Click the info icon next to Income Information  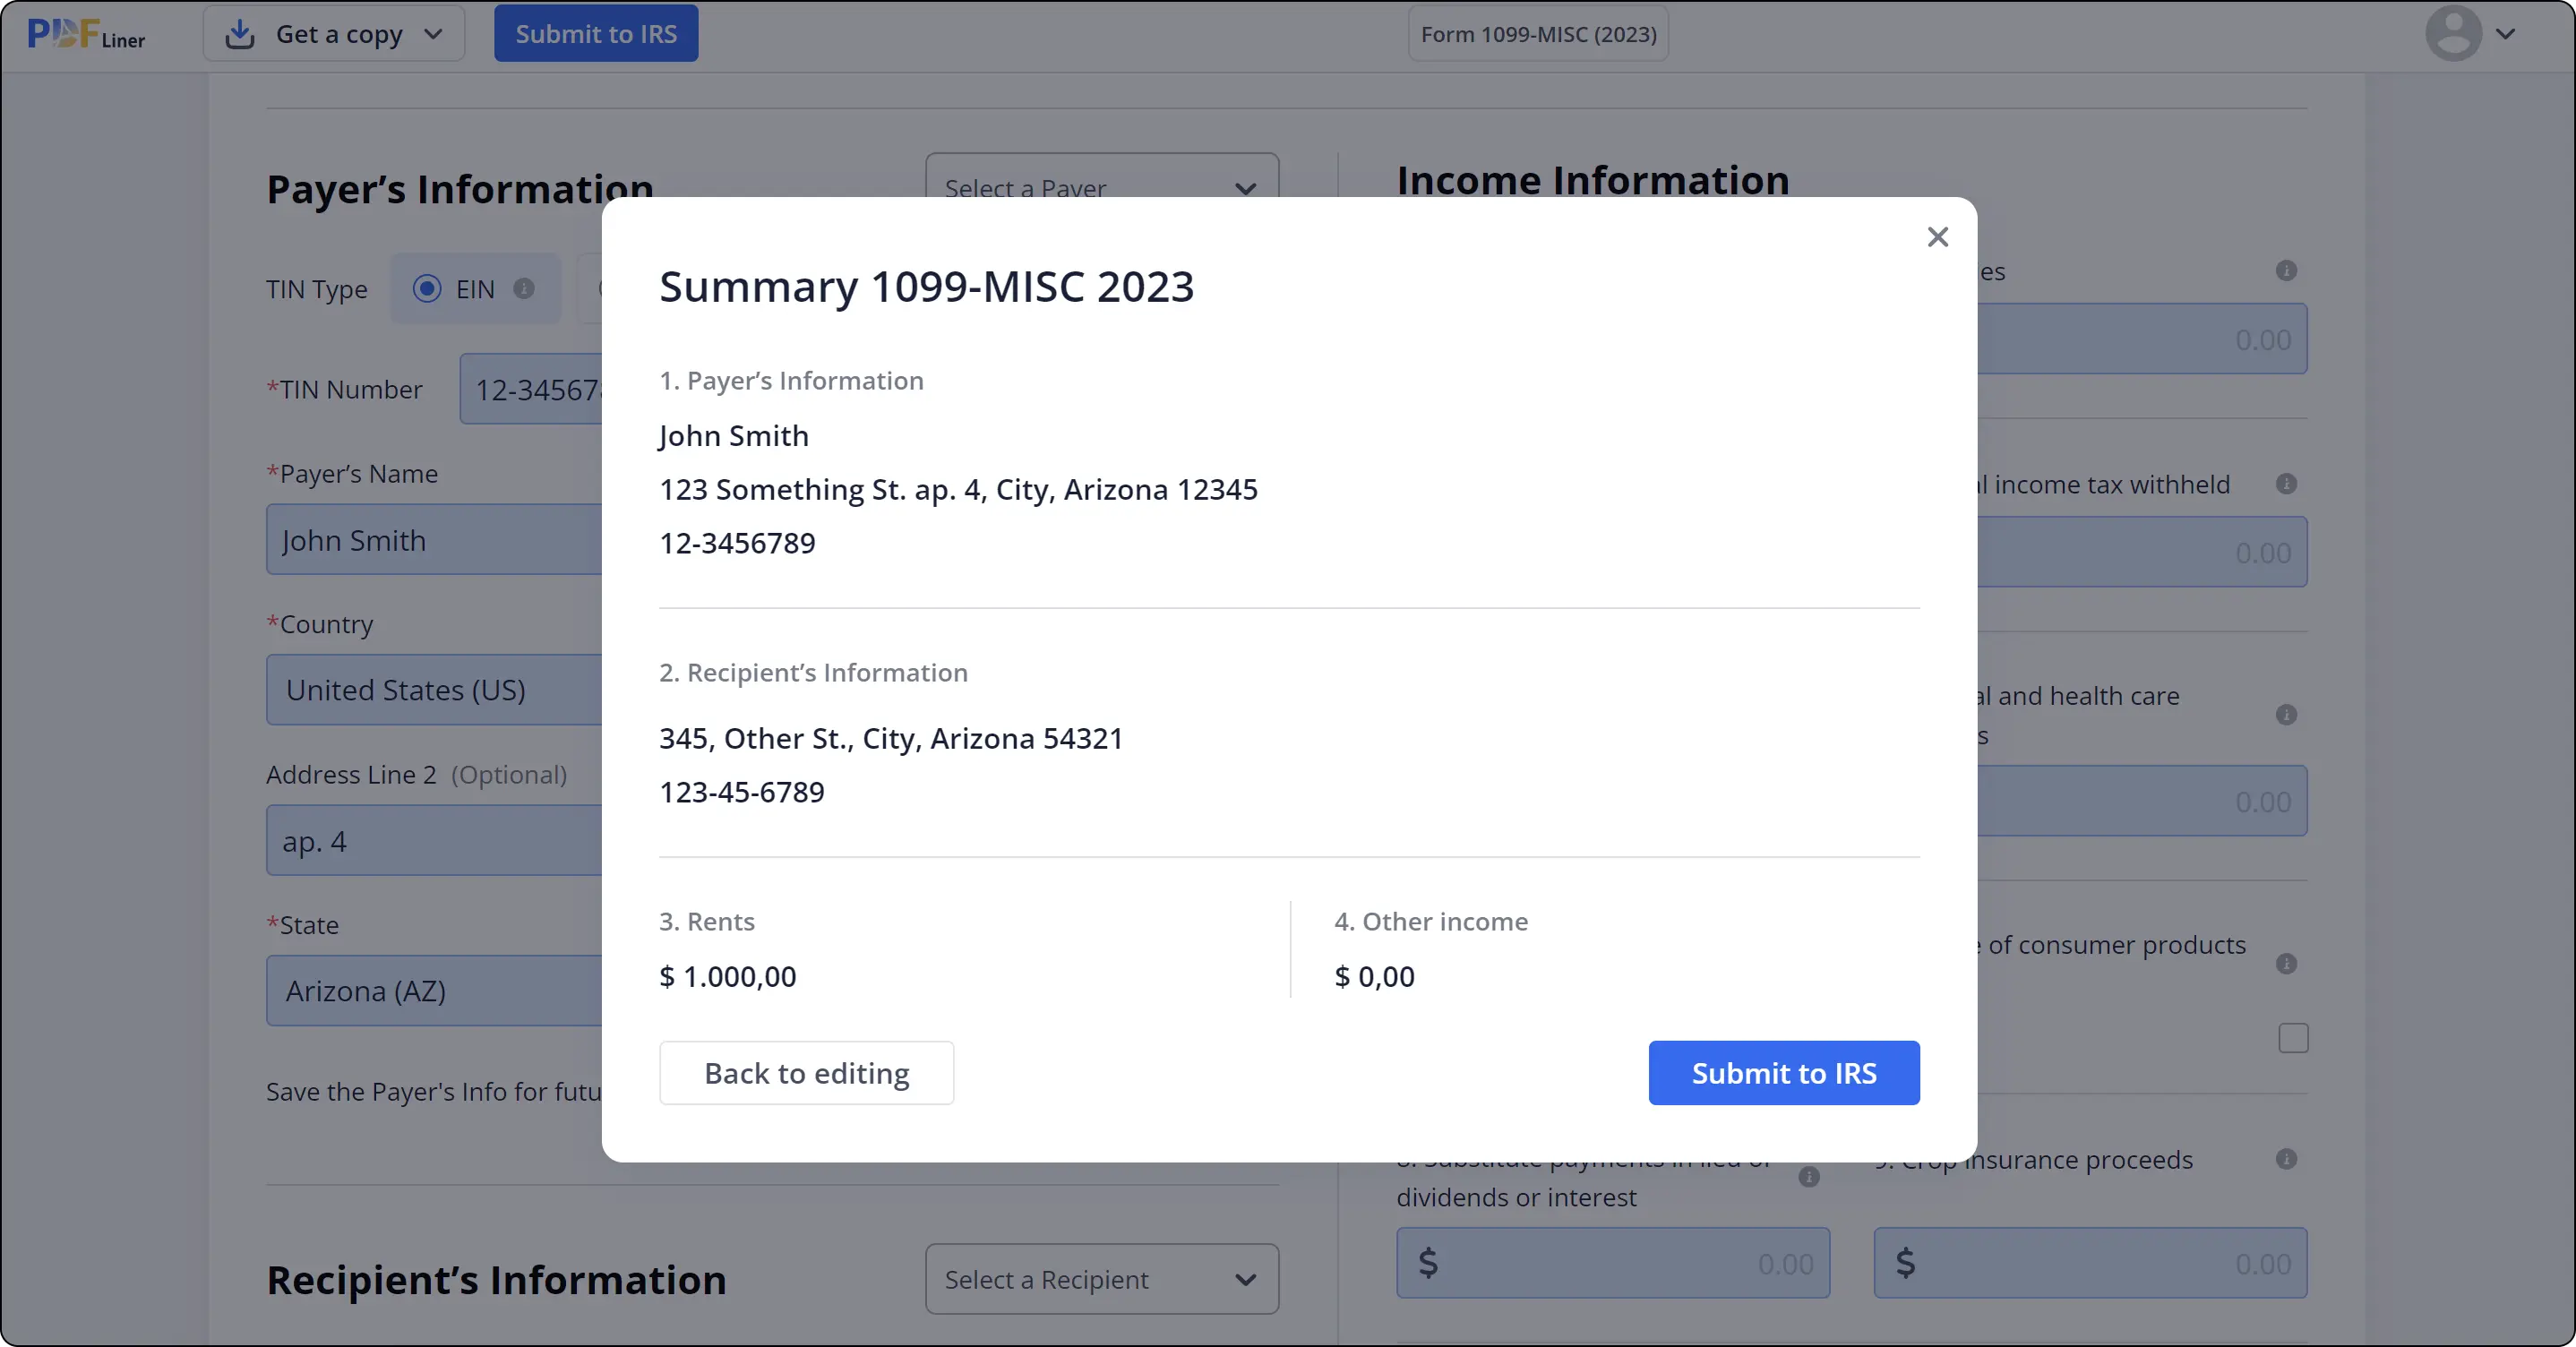click(x=2288, y=270)
